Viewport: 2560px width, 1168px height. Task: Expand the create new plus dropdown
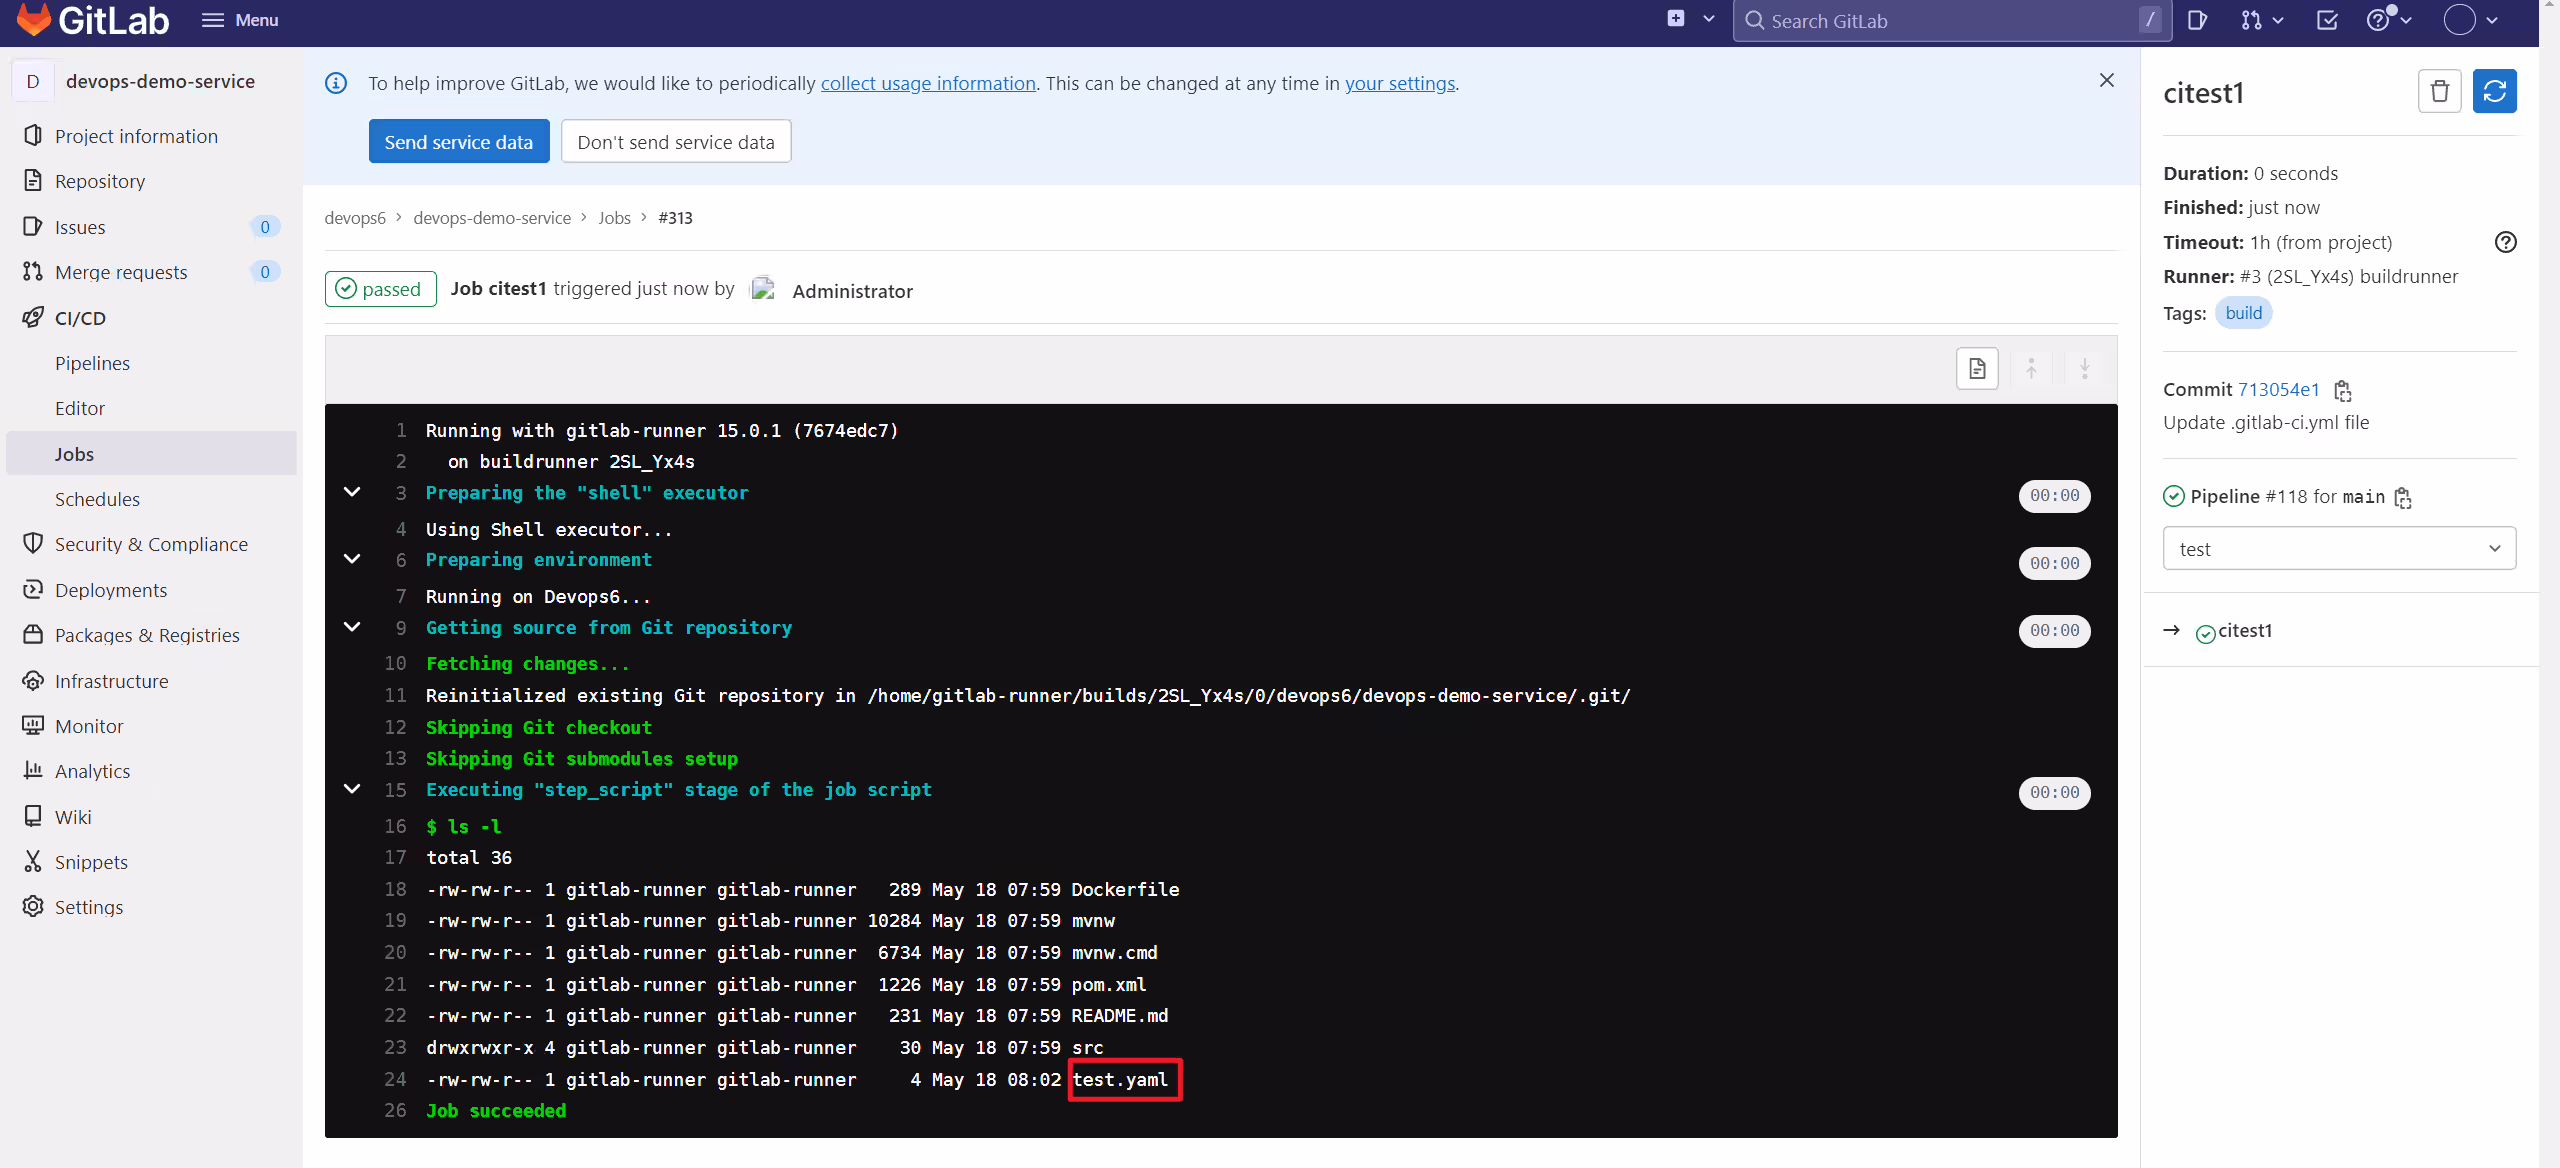[1691, 19]
